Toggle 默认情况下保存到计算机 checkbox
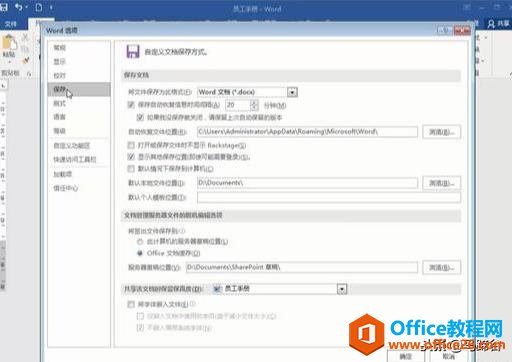 (131, 169)
